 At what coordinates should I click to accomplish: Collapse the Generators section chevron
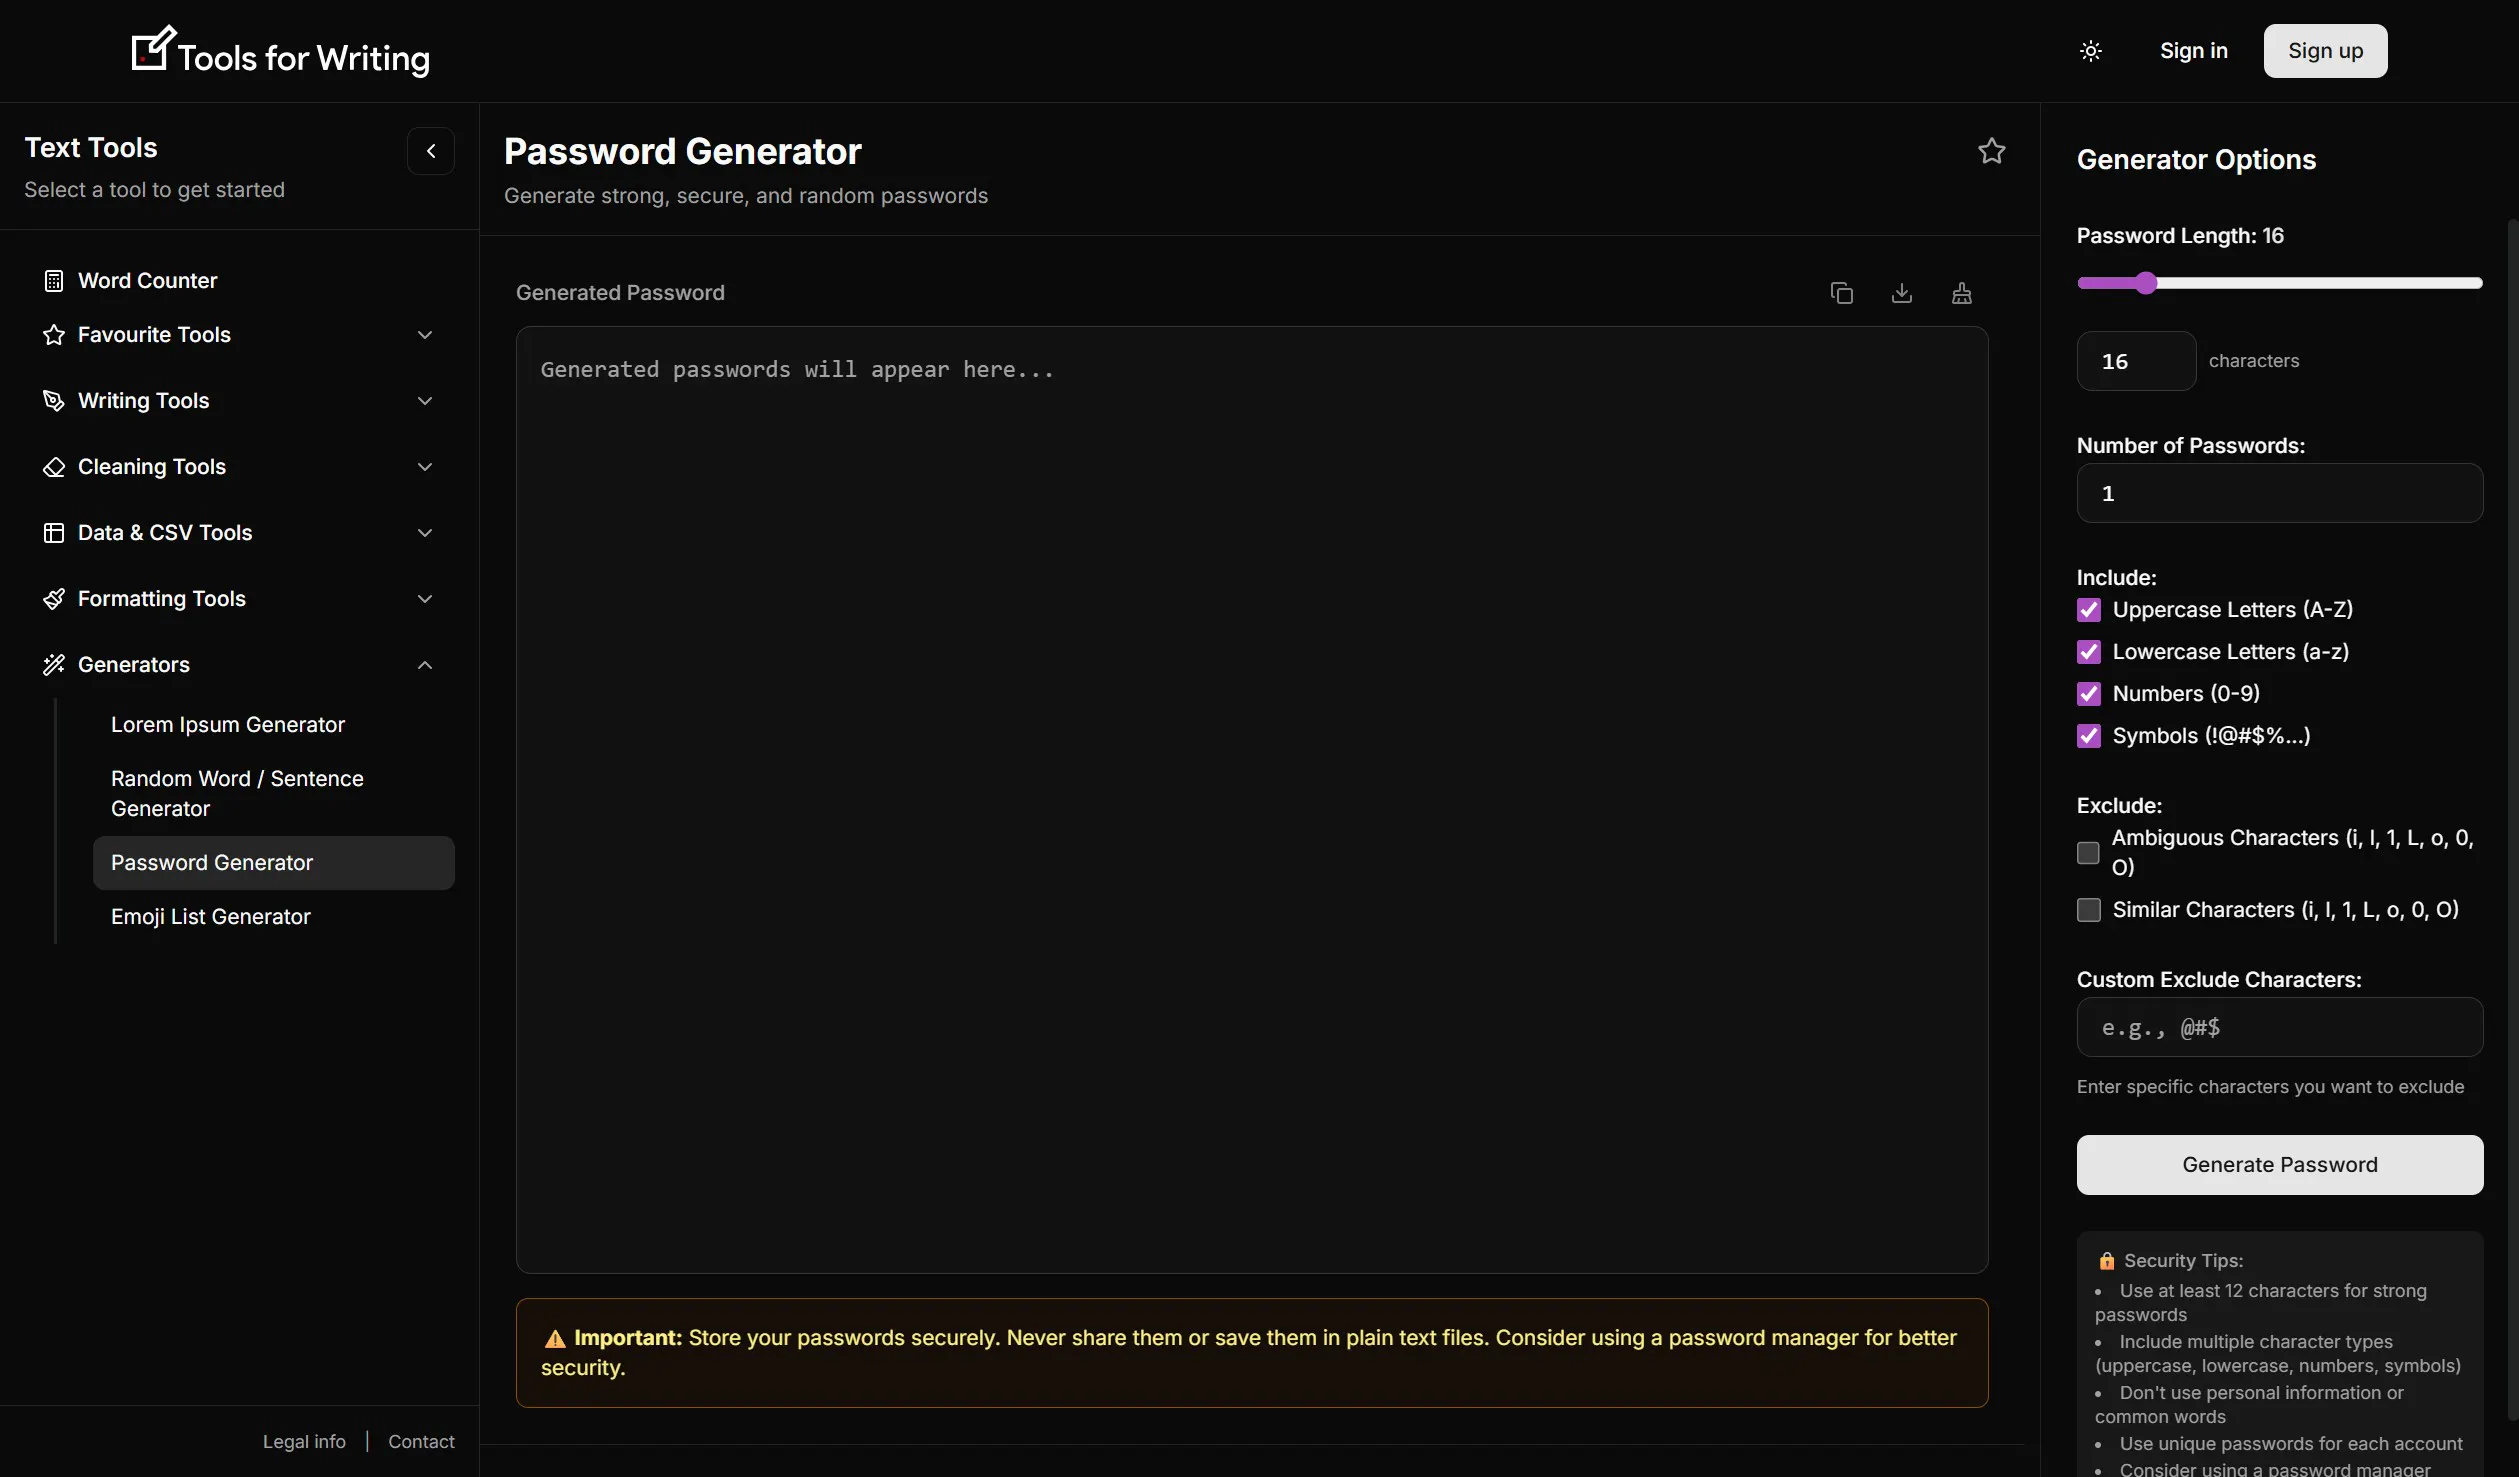tap(425, 665)
